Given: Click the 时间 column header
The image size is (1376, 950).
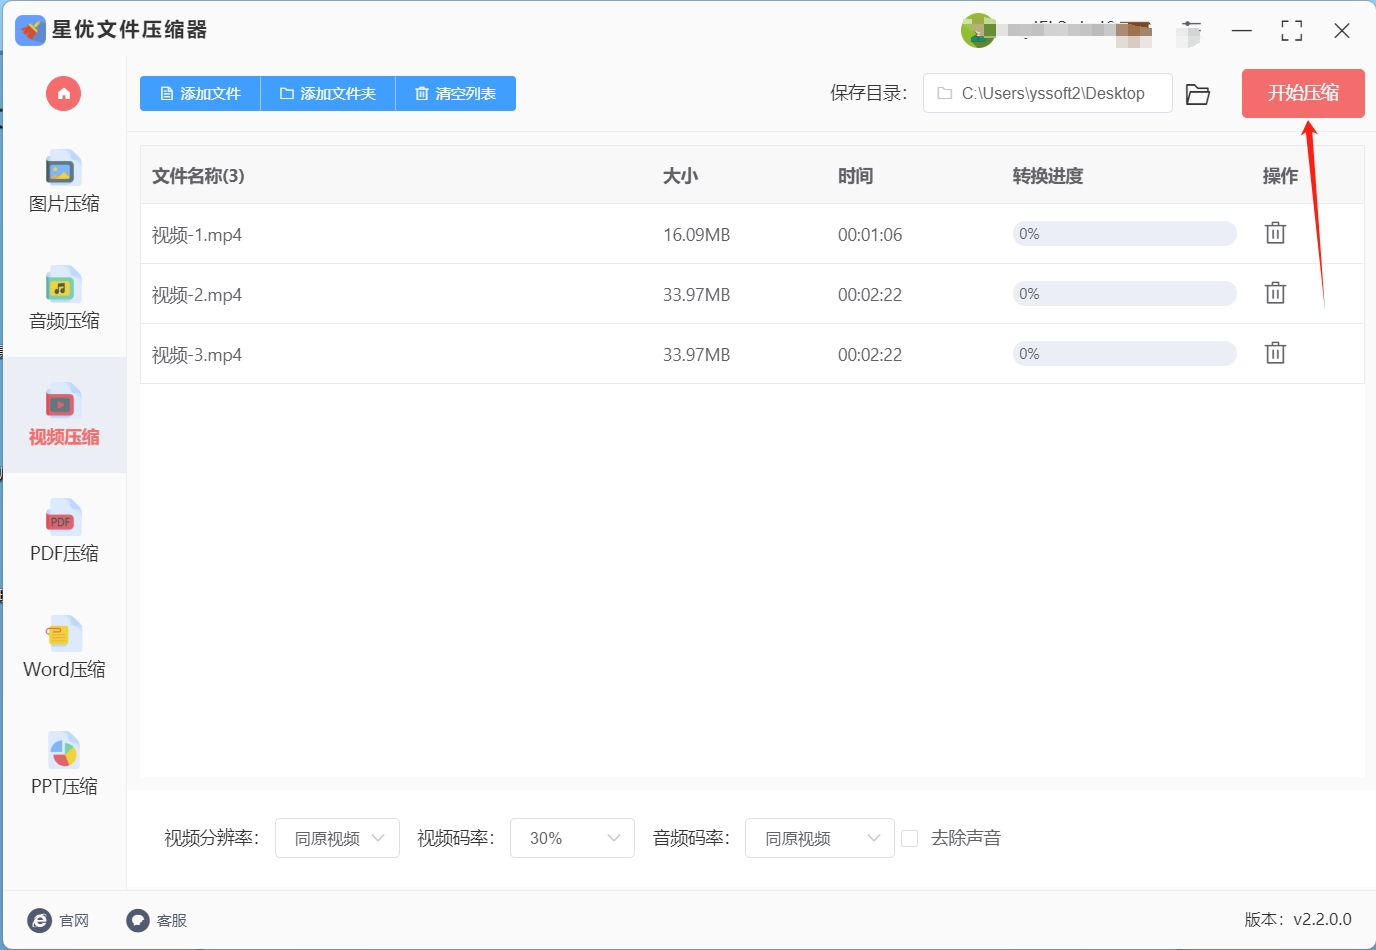Looking at the screenshot, I should tap(856, 176).
